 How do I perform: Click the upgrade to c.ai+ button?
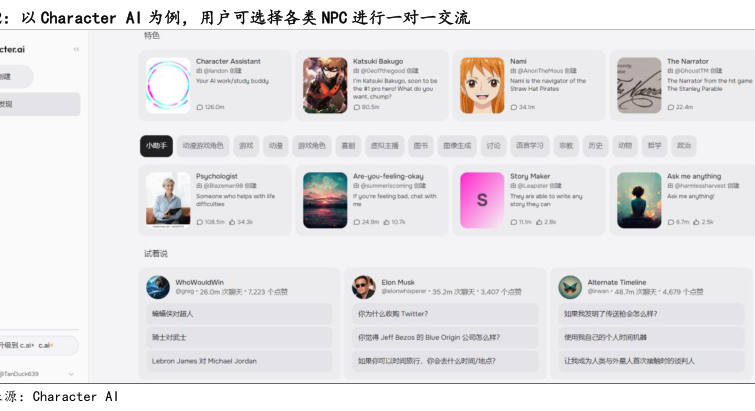coord(38,345)
